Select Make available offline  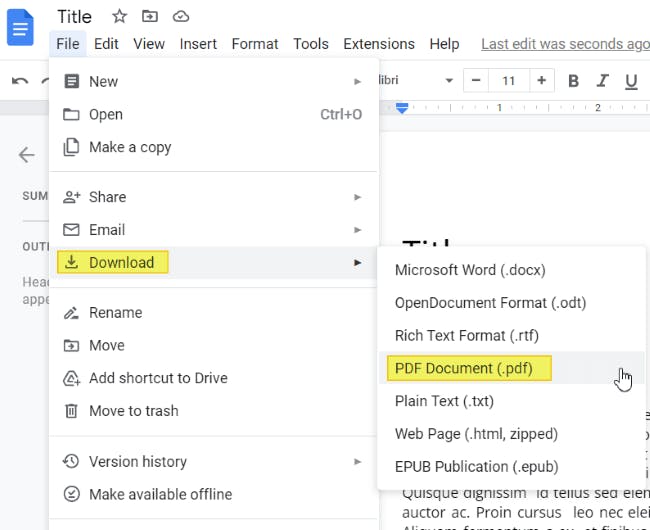tap(213, 494)
